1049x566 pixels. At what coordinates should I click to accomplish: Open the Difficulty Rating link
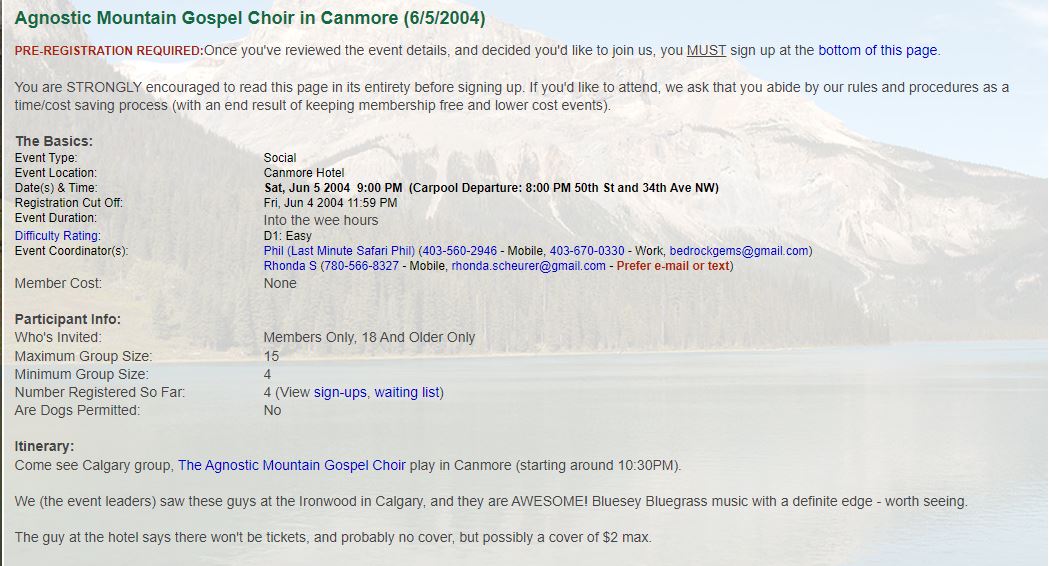(x=57, y=236)
